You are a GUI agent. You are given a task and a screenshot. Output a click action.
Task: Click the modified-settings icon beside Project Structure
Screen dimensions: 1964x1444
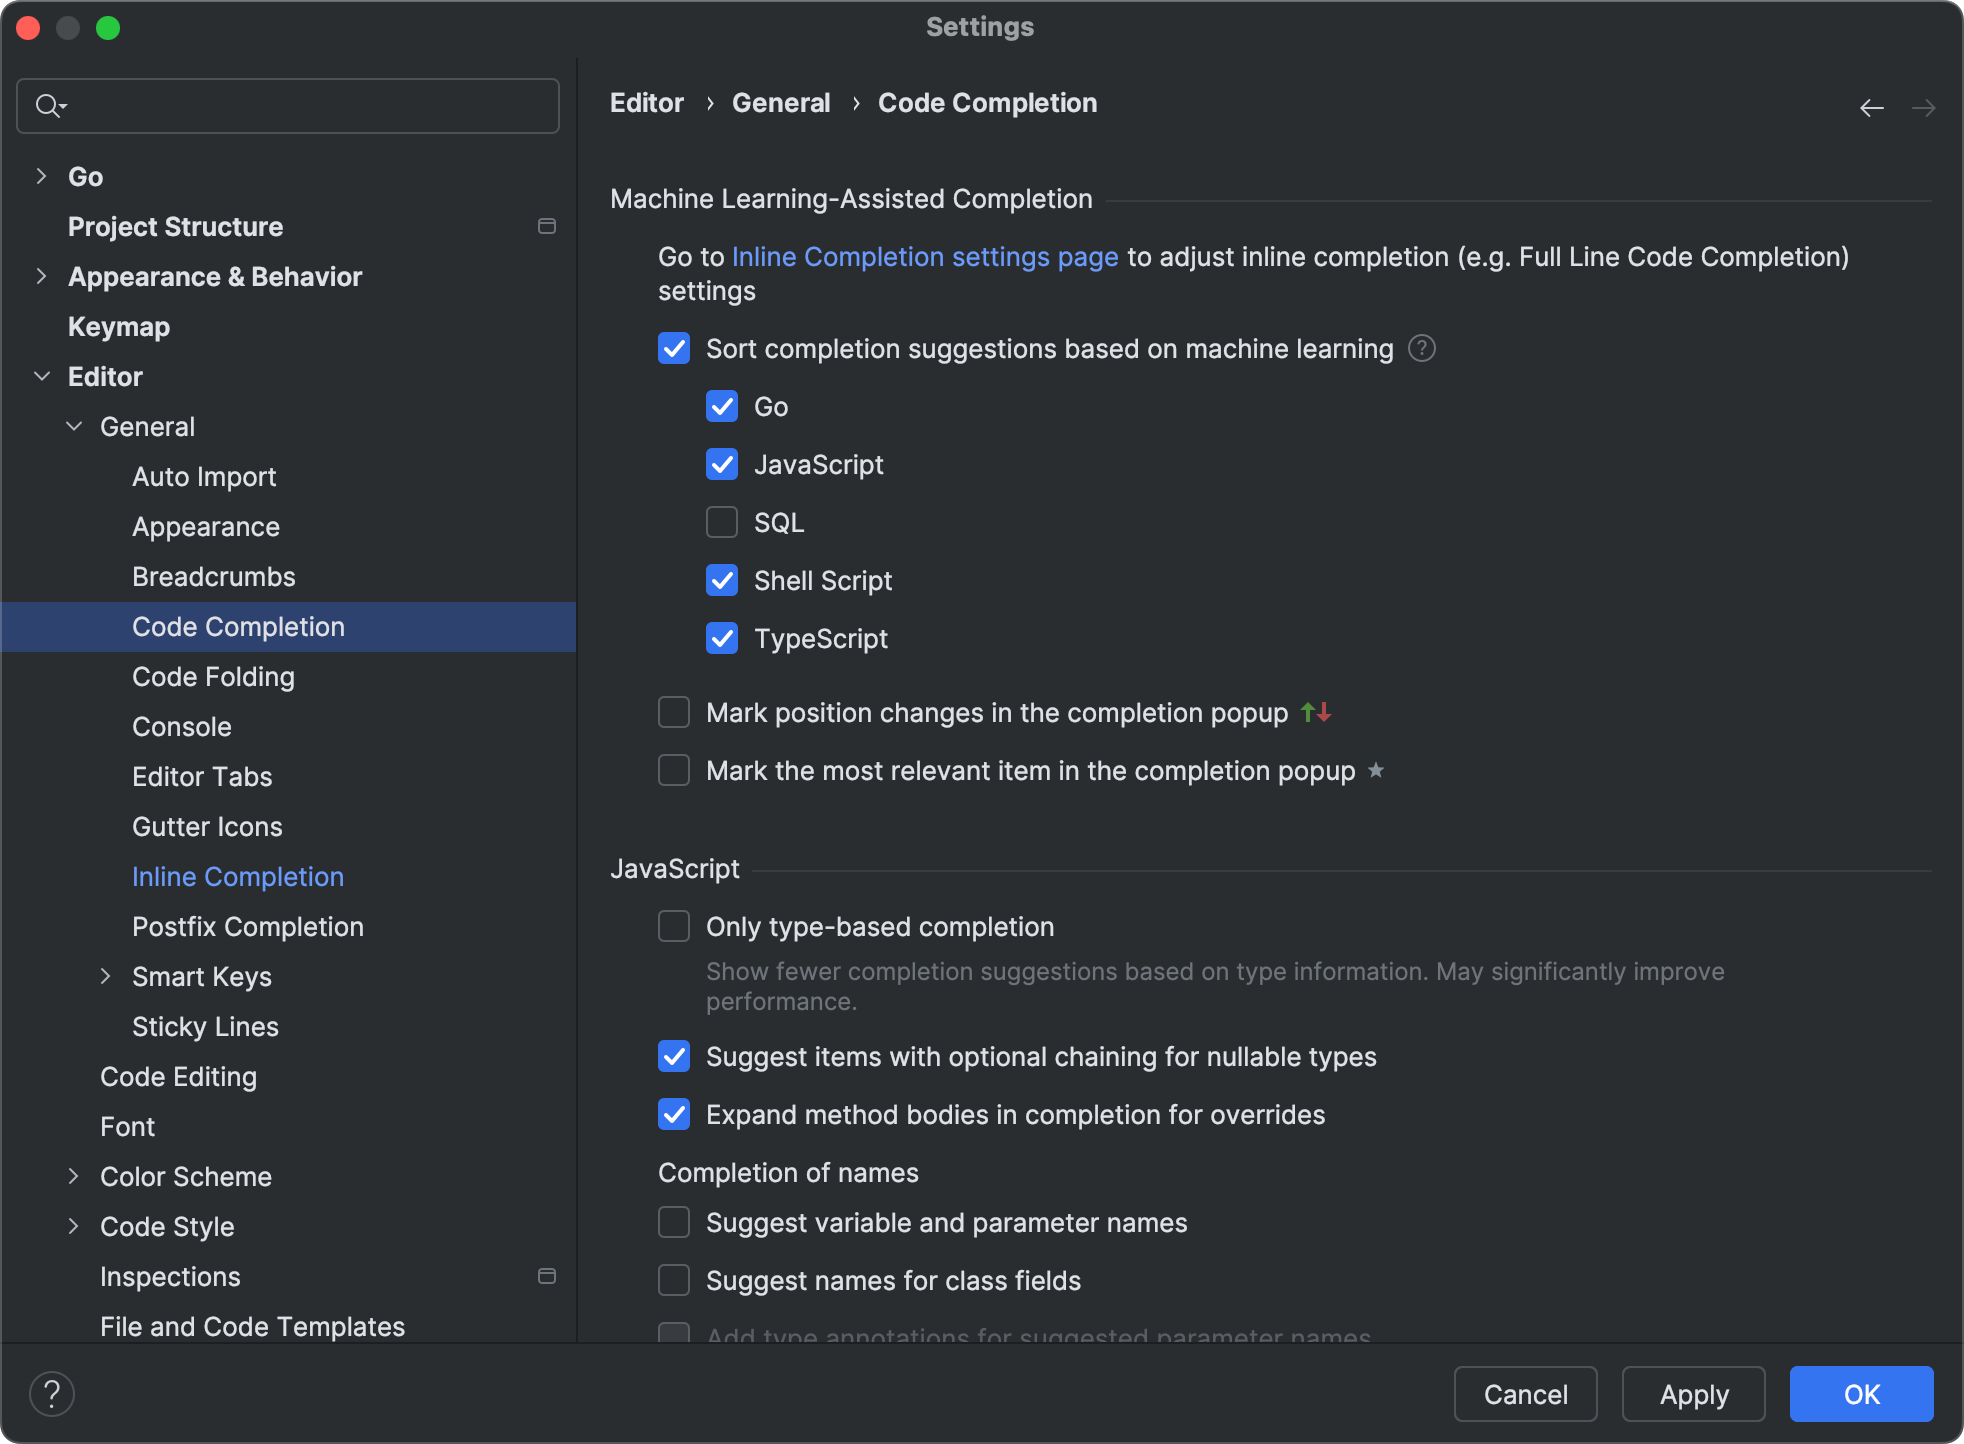(547, 226)
